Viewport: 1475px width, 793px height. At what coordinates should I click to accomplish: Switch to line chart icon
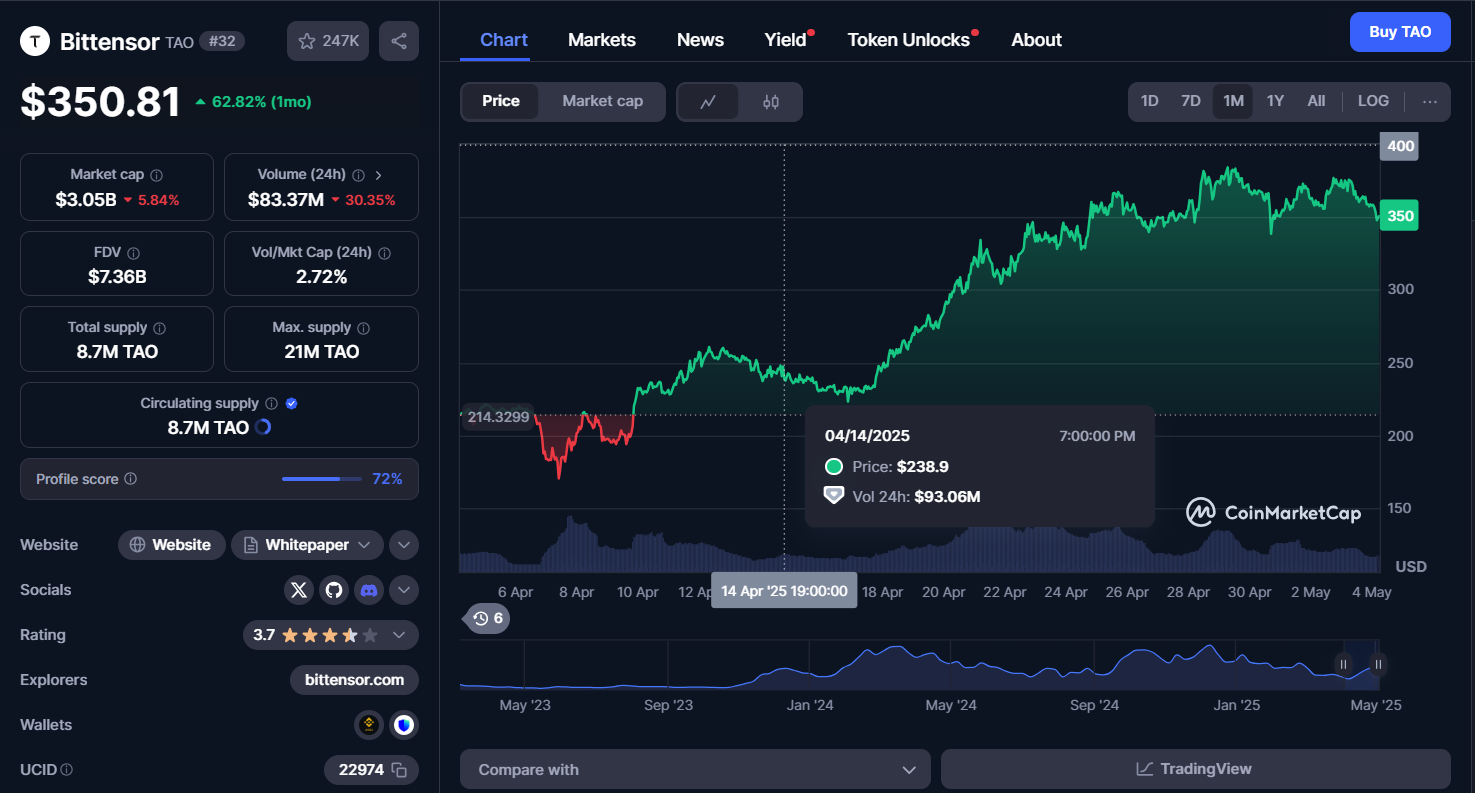(708, 102)
